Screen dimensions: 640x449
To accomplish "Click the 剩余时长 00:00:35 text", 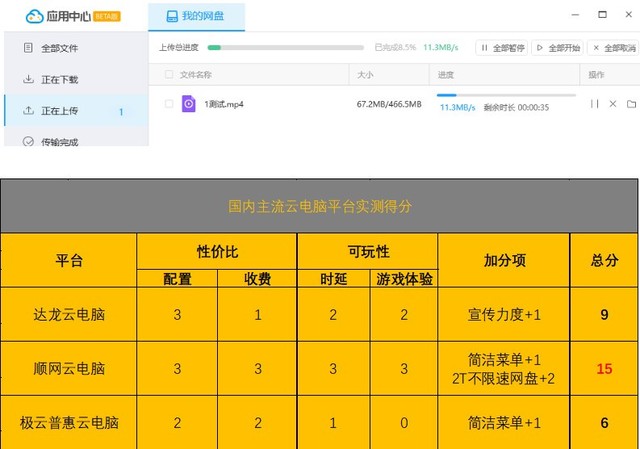I will tap(516, 108).
